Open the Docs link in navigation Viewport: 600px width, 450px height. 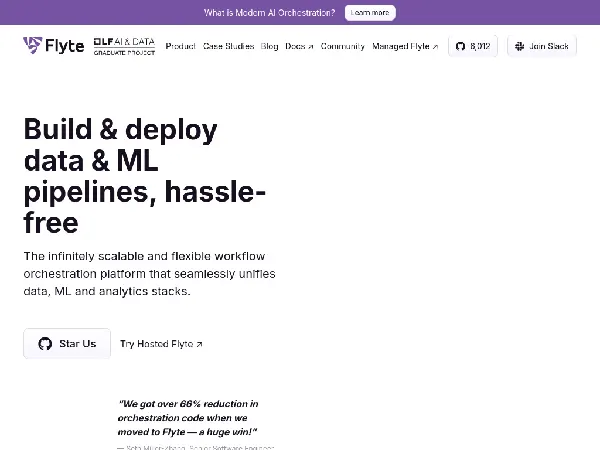point(299,46)
